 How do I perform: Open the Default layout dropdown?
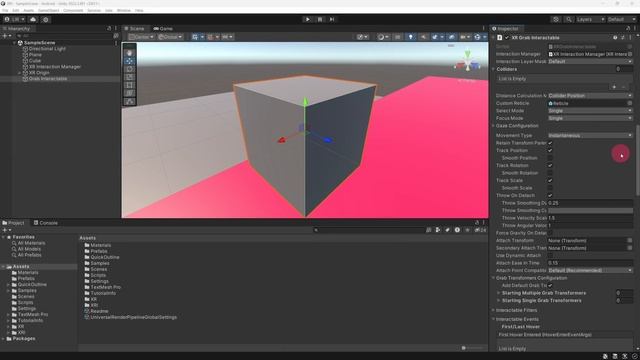point(622,19)
